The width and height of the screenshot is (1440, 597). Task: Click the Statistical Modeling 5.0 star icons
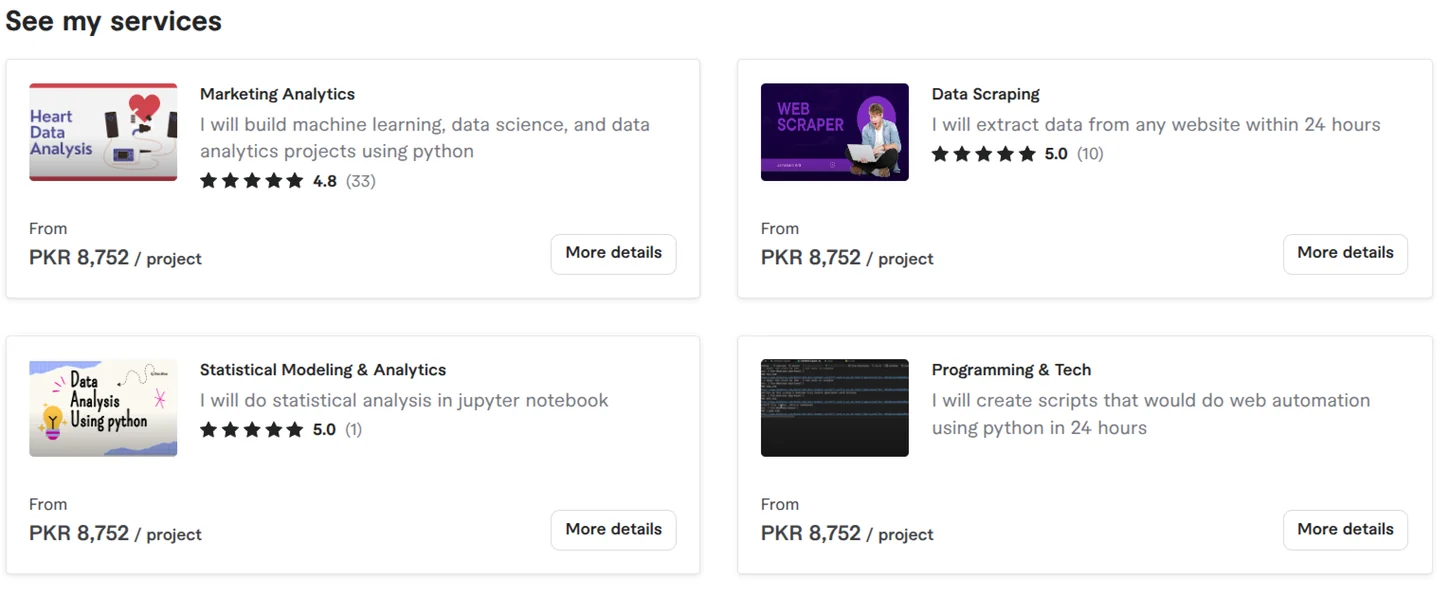251,430
